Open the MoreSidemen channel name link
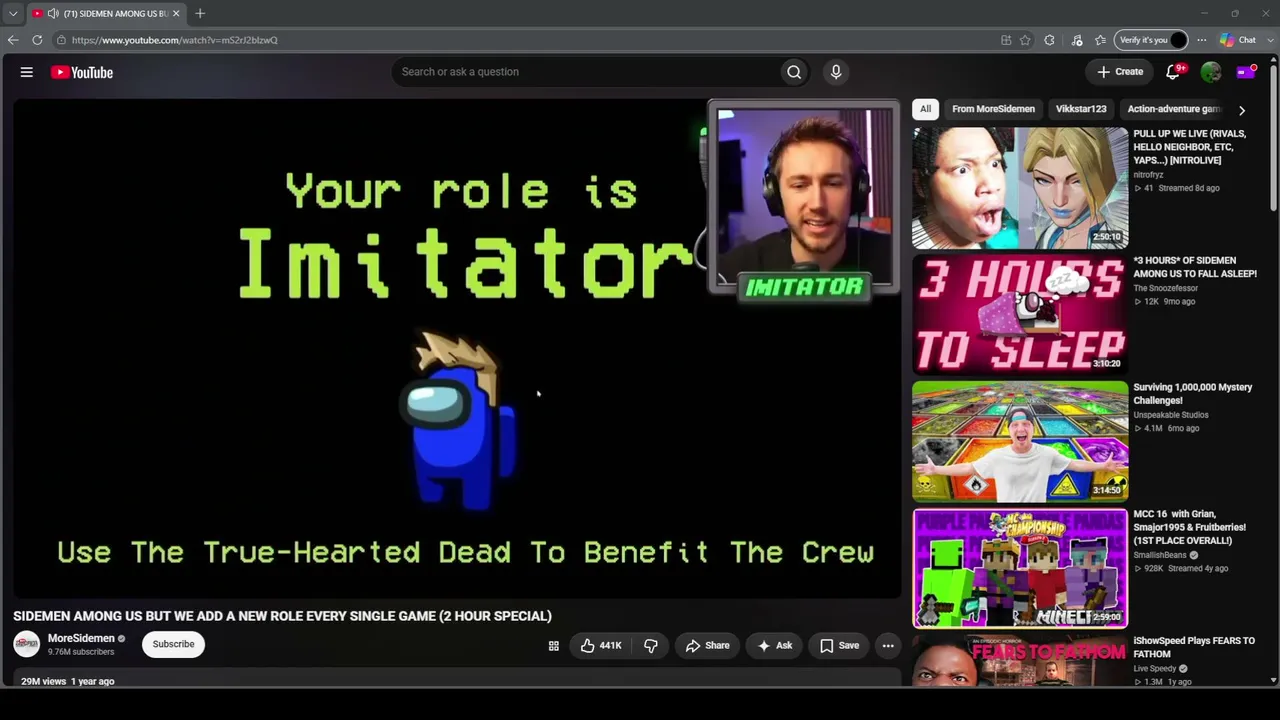Screen dimensions: 1280x720 81,638
